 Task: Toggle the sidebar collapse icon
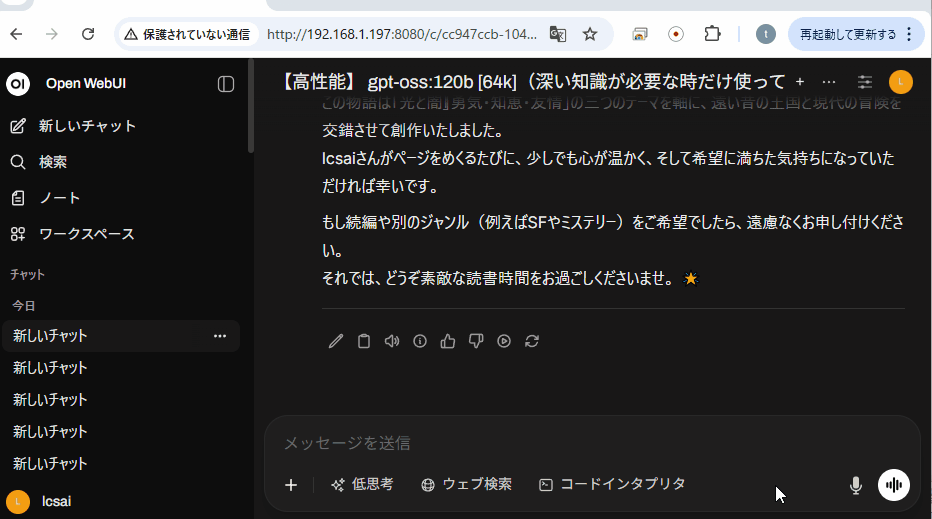pos(226,84)
